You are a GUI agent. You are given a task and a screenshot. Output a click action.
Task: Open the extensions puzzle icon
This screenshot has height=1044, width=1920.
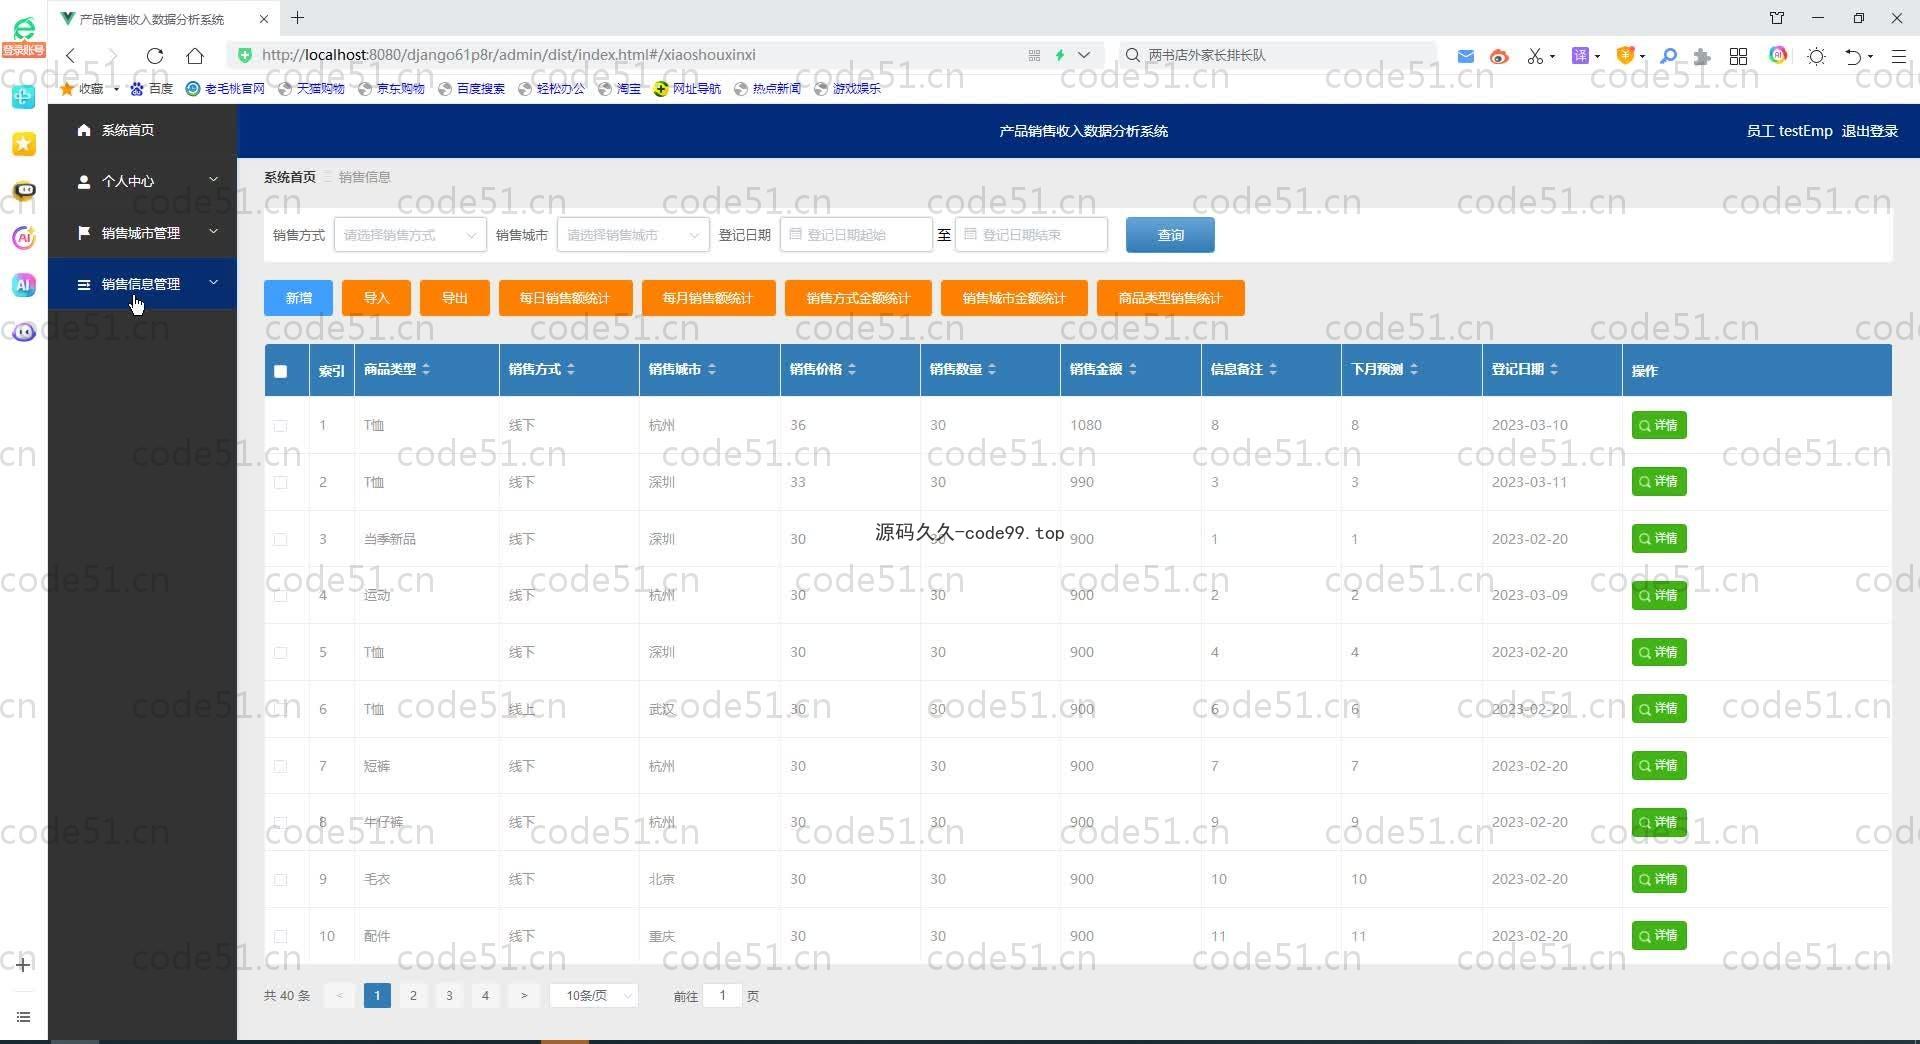coord(1702,56)
